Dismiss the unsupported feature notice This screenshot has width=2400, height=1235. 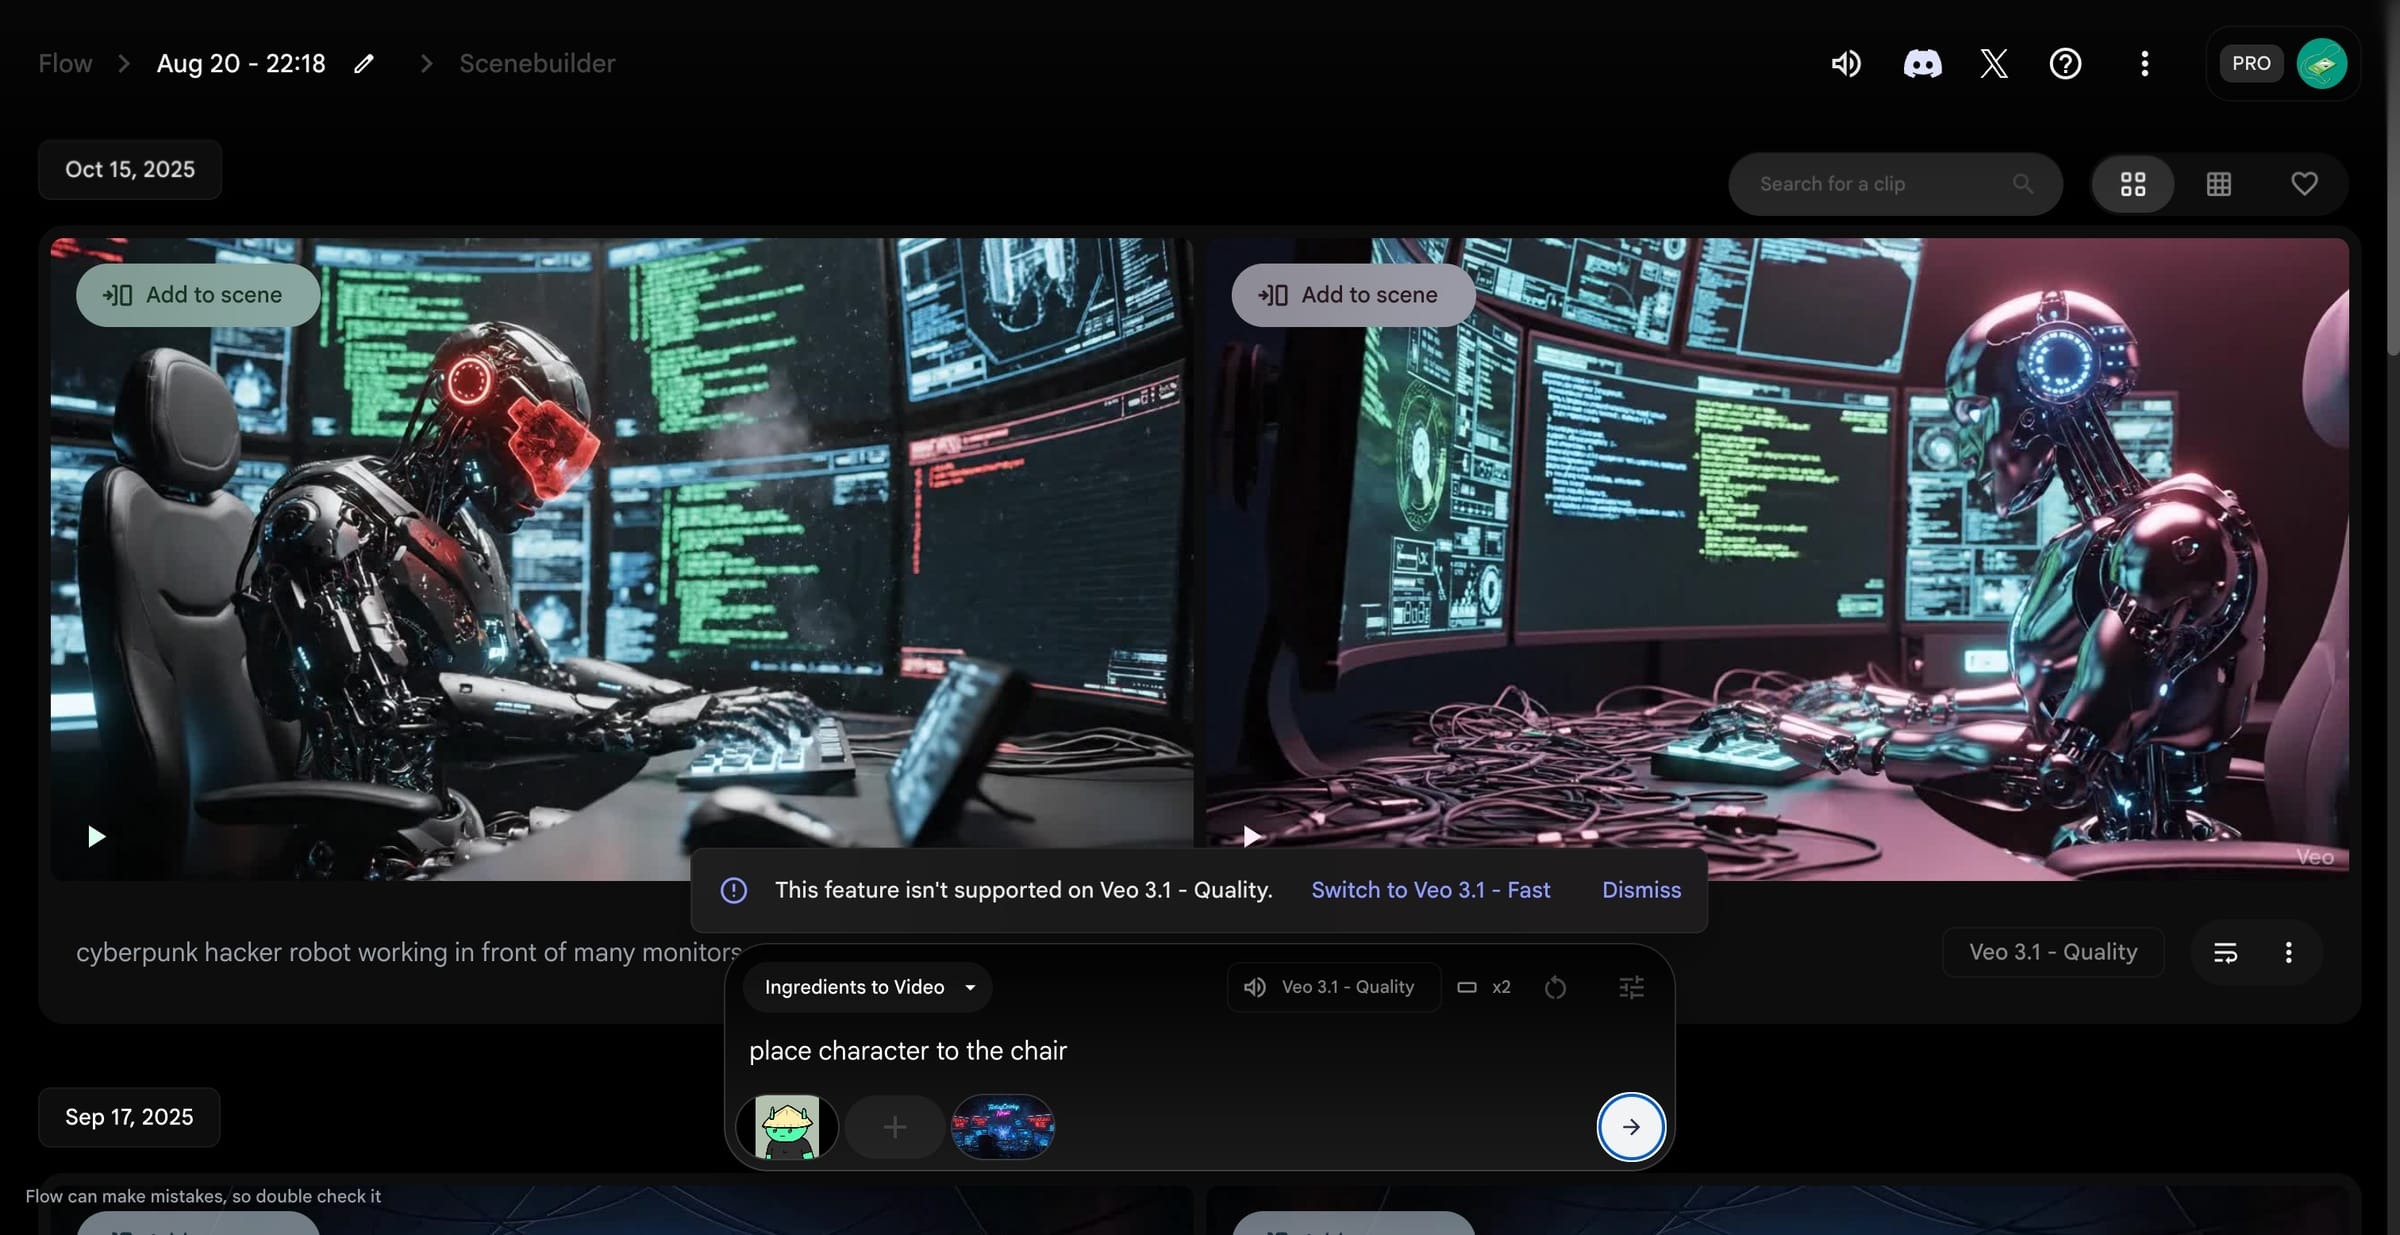click(x=1641, y=890)
